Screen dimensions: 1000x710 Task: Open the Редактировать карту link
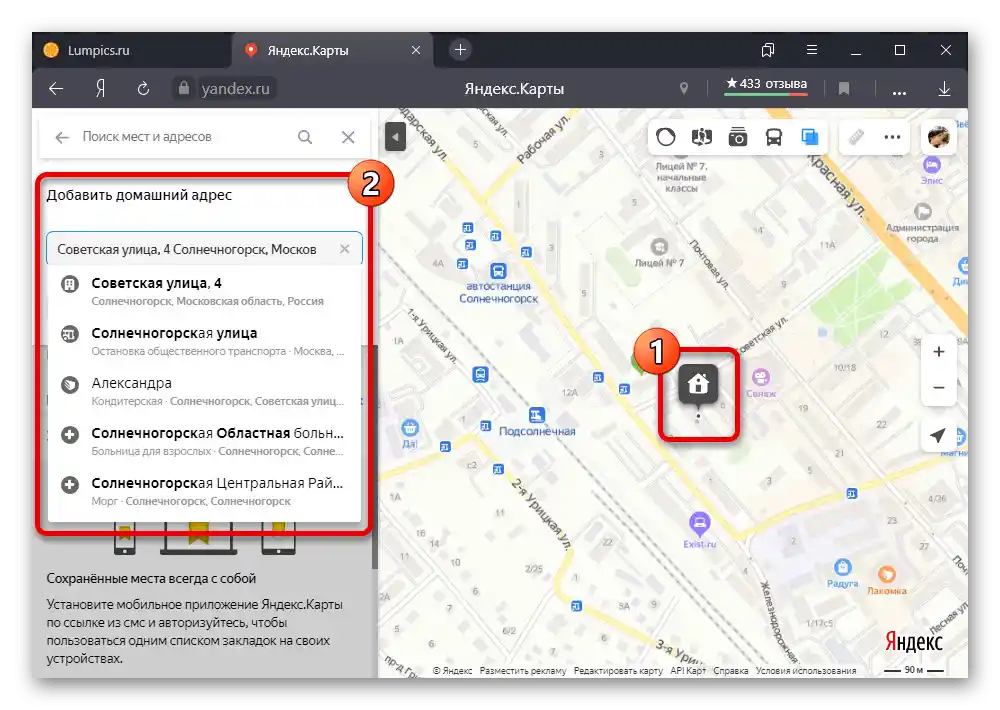coord(618,670)
